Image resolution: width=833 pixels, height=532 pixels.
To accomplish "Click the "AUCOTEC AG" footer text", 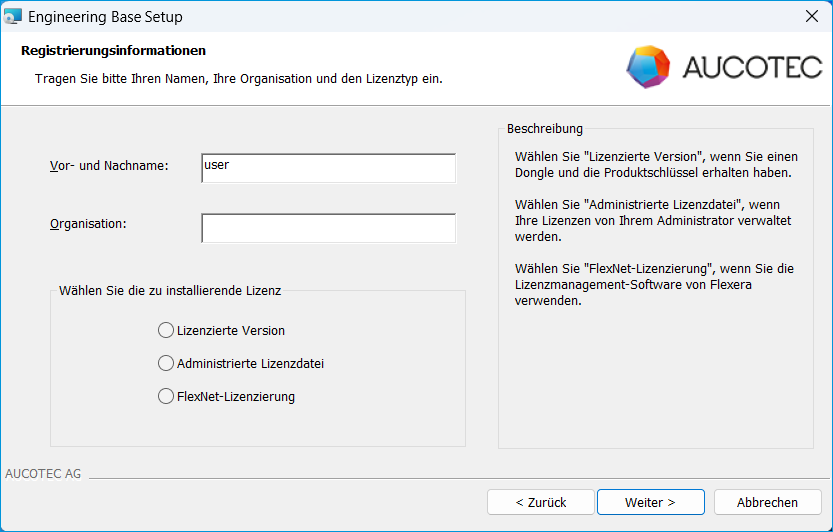I will 43,474.
